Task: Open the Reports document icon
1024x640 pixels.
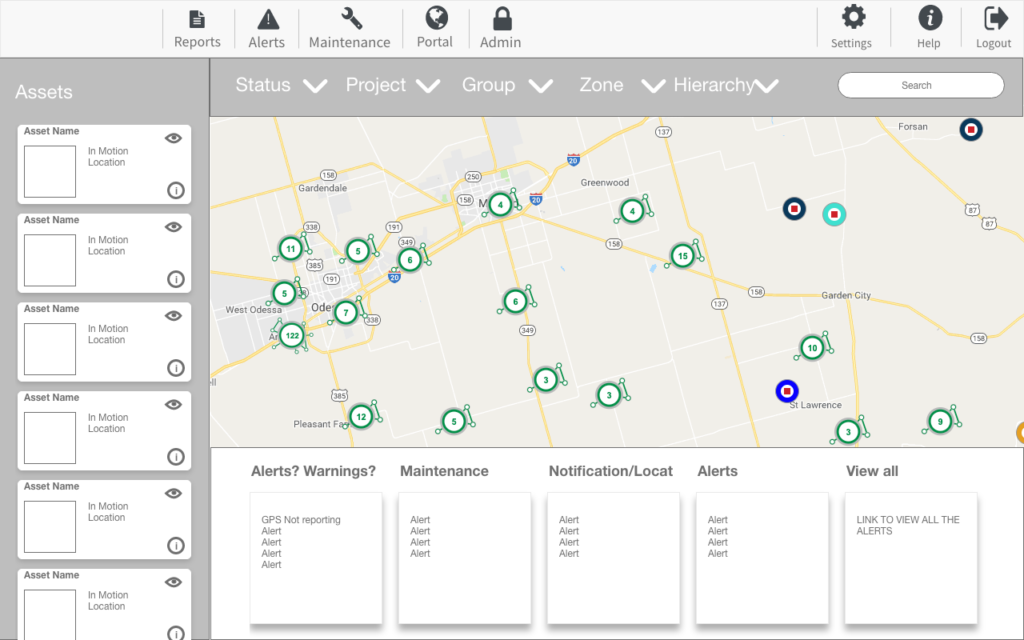Action: point(197,19)
